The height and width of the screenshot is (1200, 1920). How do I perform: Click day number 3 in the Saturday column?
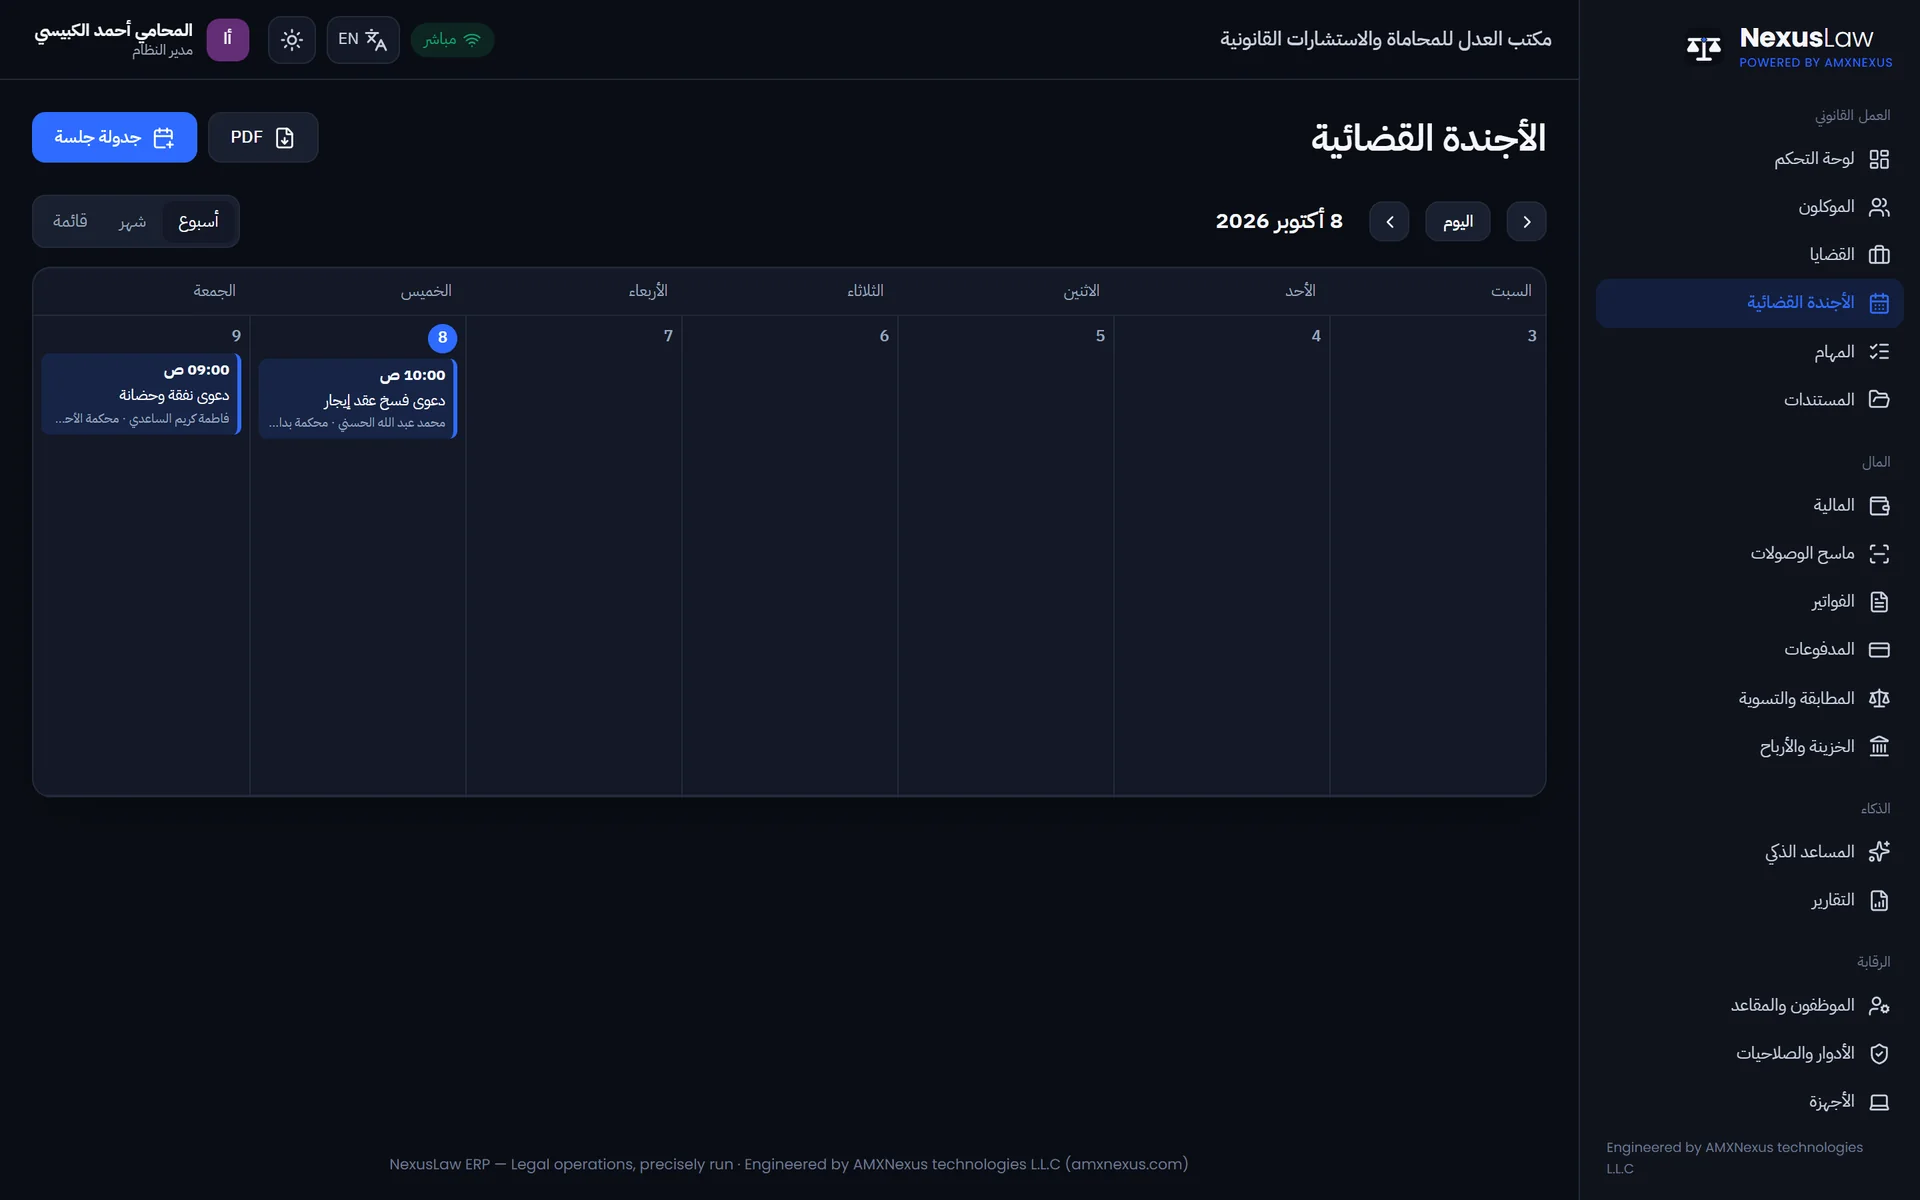pyautogui.click(x=1531, y=336)
